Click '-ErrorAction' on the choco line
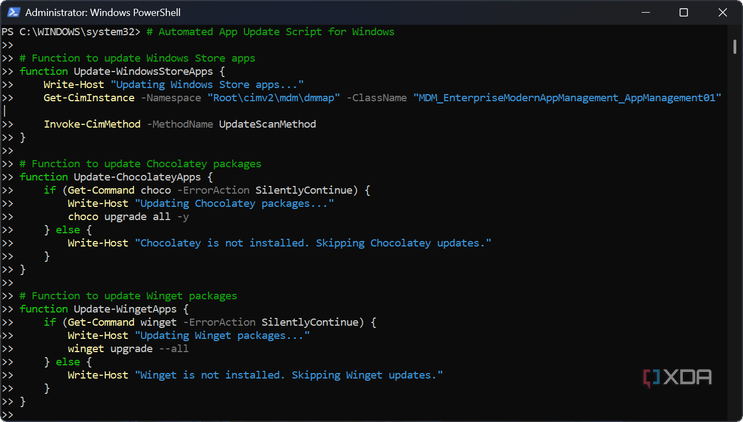The width and height of the screenshot is (743, 422). coord(213,190)
